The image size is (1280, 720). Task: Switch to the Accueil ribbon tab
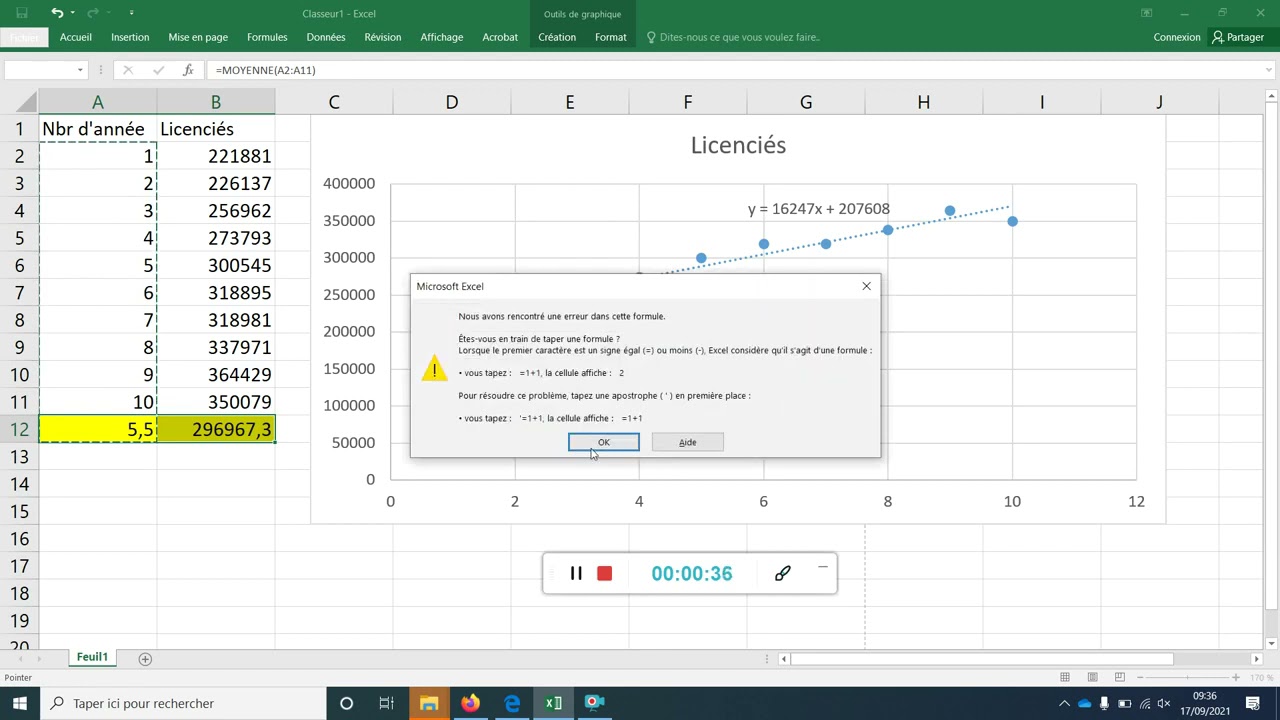coord(76,37)
